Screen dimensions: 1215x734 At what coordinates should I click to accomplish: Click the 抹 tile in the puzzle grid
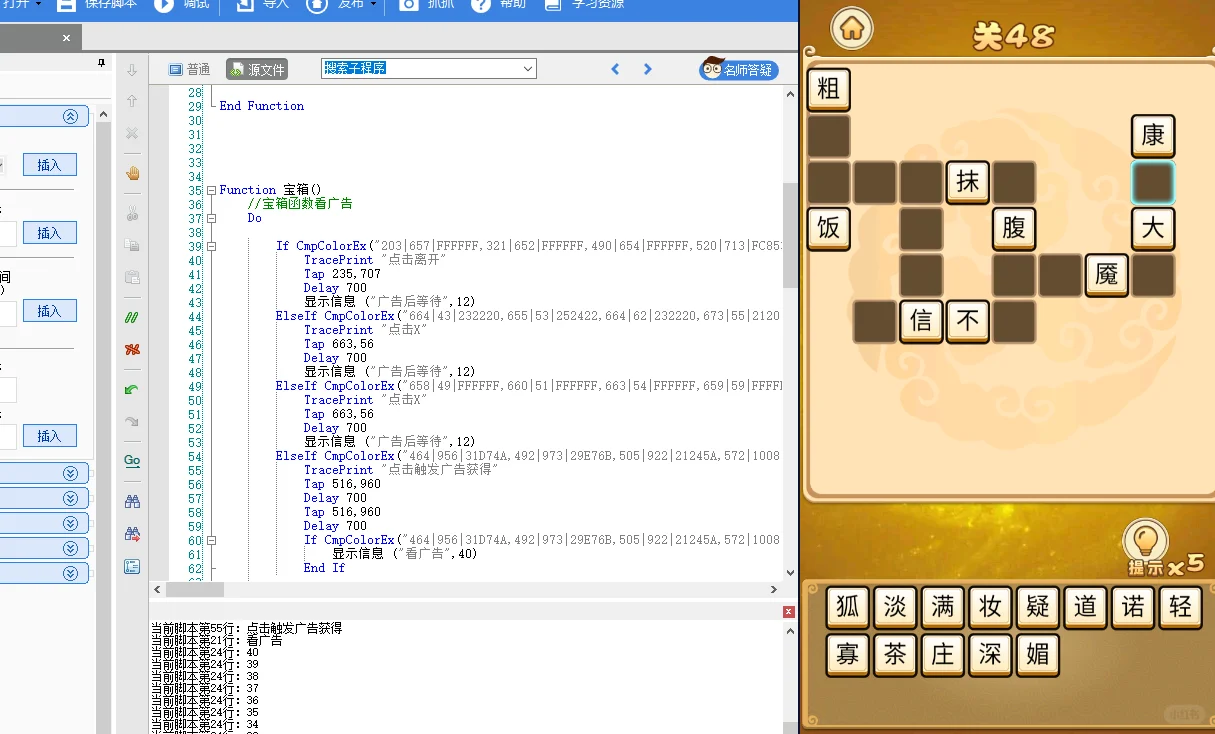[x=967, y=182]
